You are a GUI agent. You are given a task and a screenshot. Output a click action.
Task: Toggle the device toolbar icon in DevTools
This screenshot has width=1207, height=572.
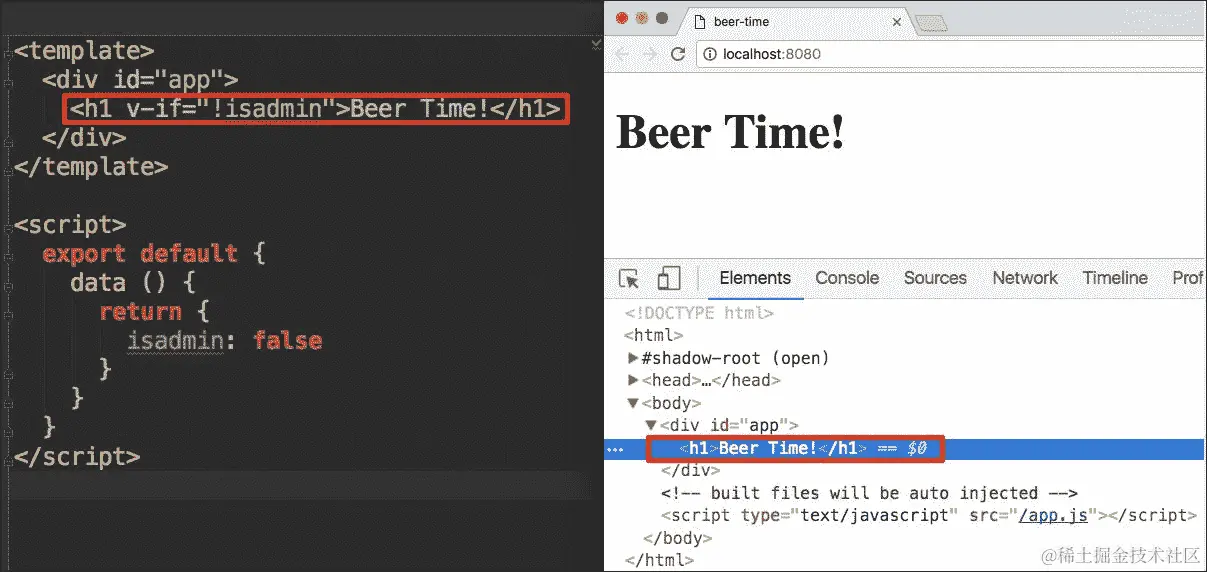point(668,278)
